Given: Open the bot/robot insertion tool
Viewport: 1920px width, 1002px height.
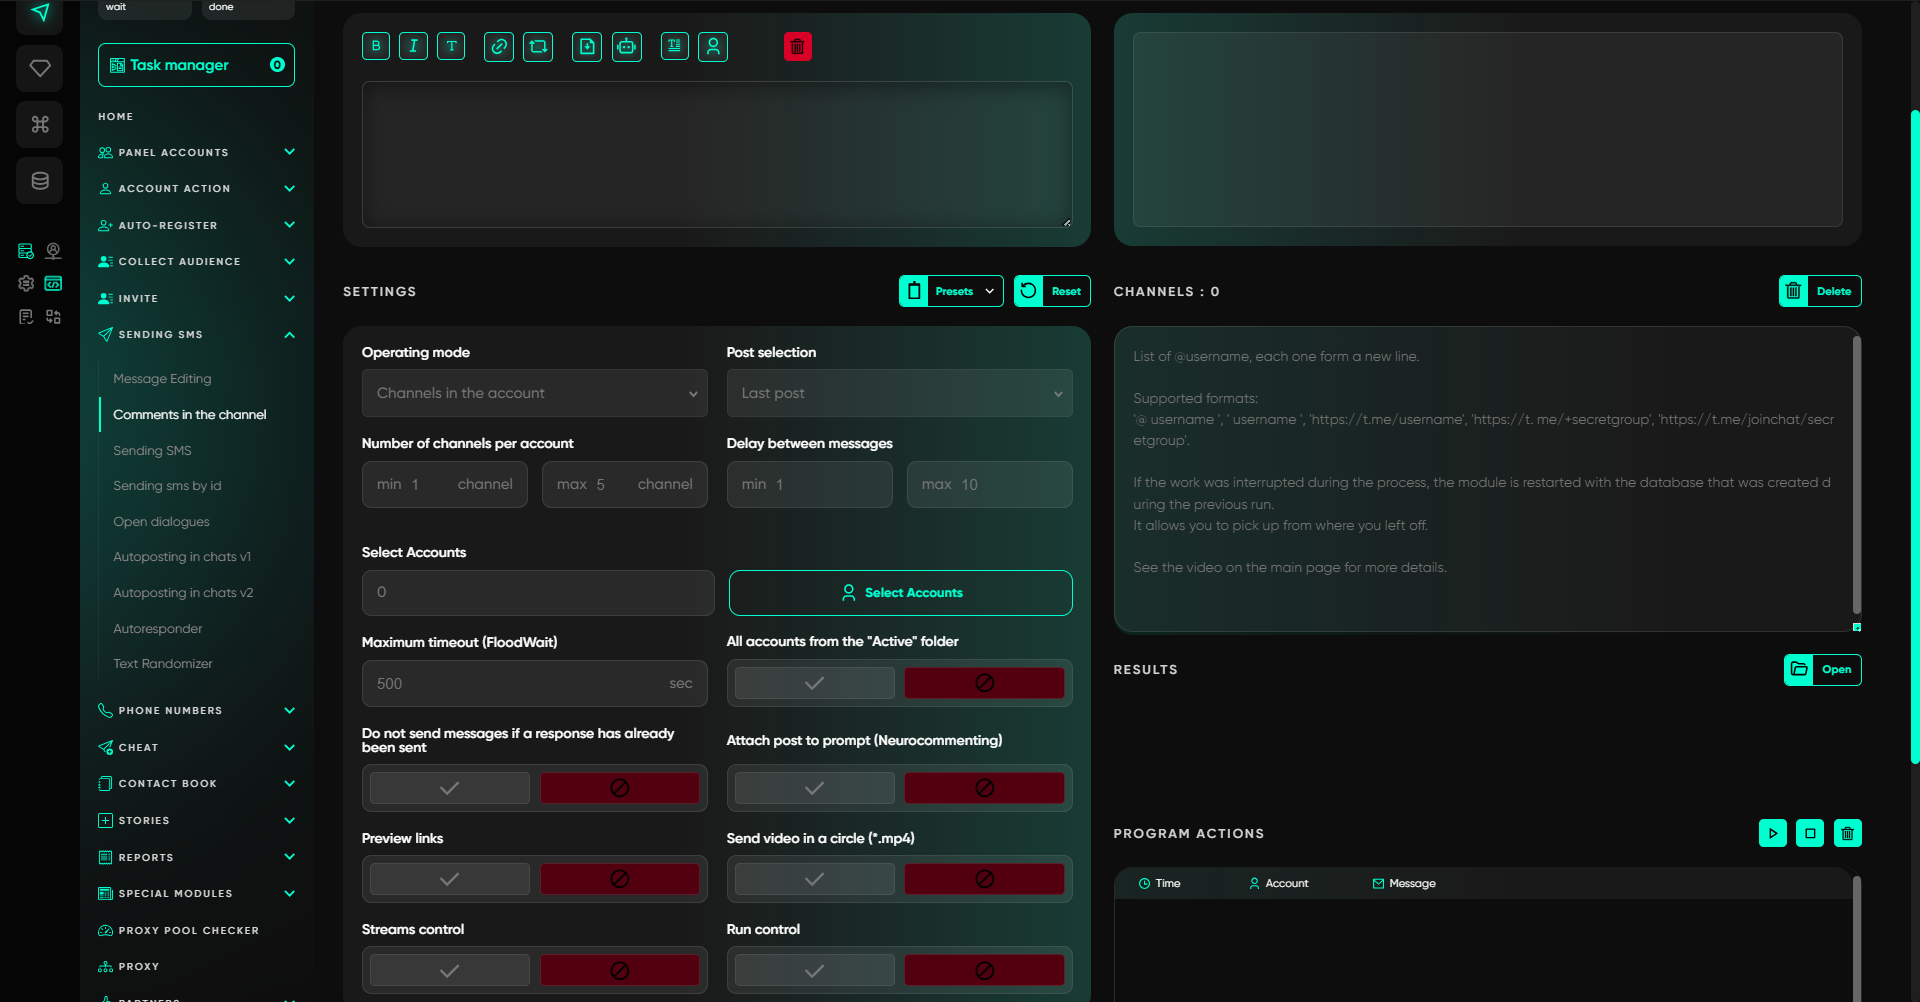Looking at the screenshot, I should point(627,46).
